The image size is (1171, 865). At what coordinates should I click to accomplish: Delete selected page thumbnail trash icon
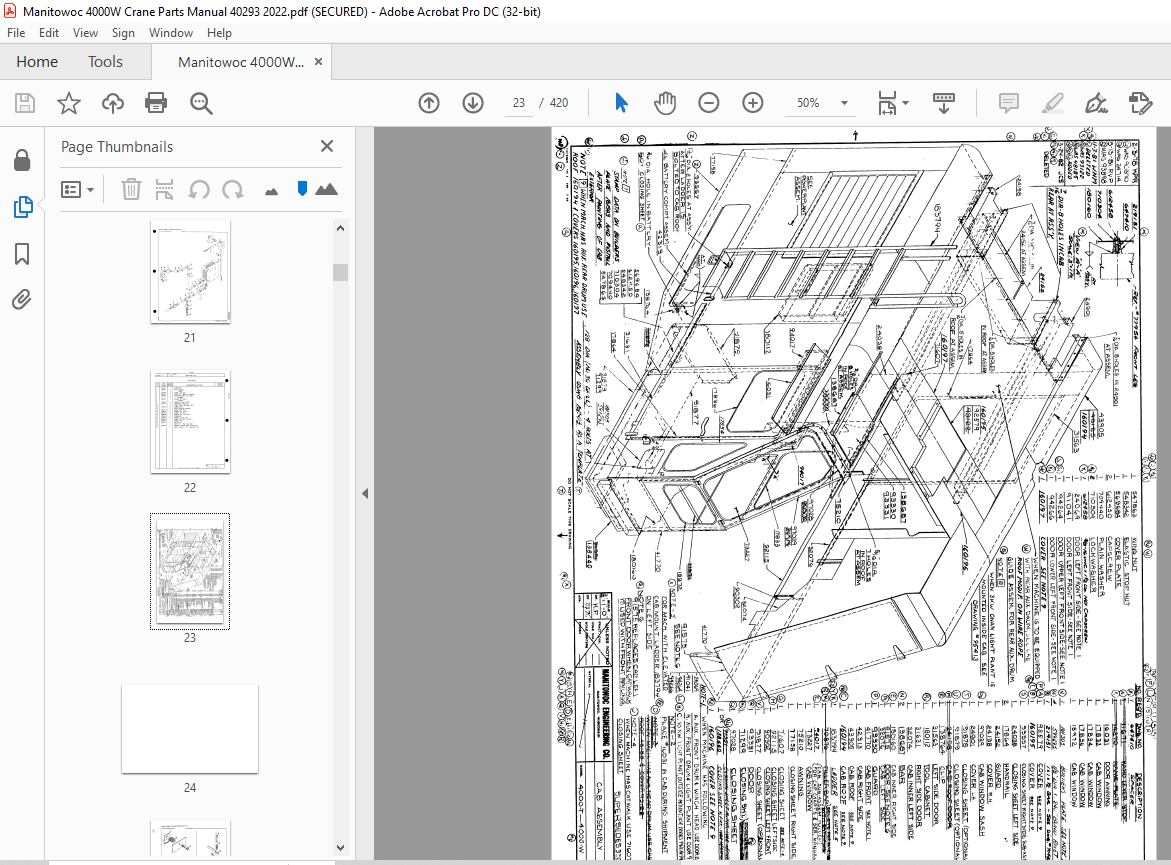(x=131, y=190)
